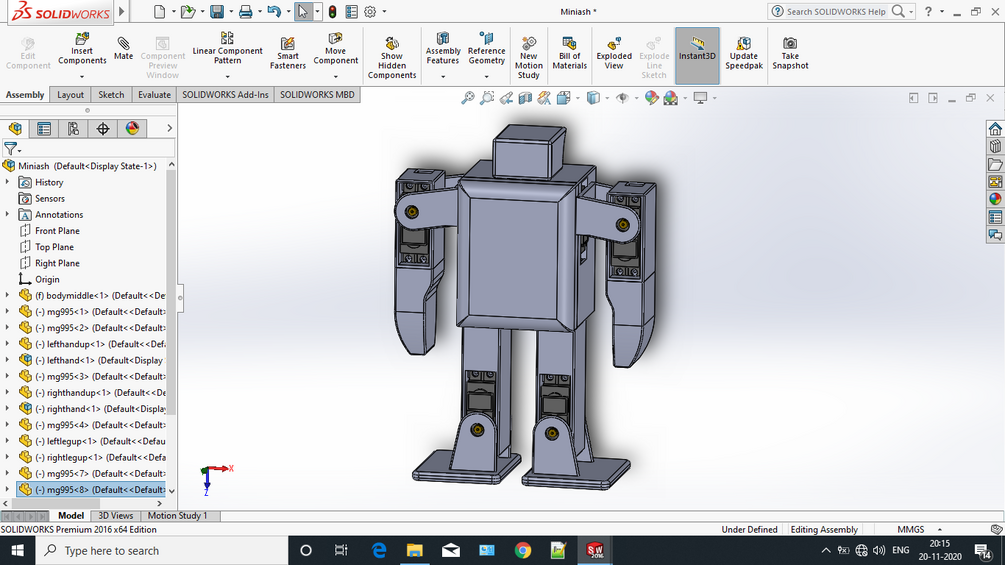
Task: Open the Insert Components dropdown arrow
Action: pyautogui.click(x=82, y=75)
